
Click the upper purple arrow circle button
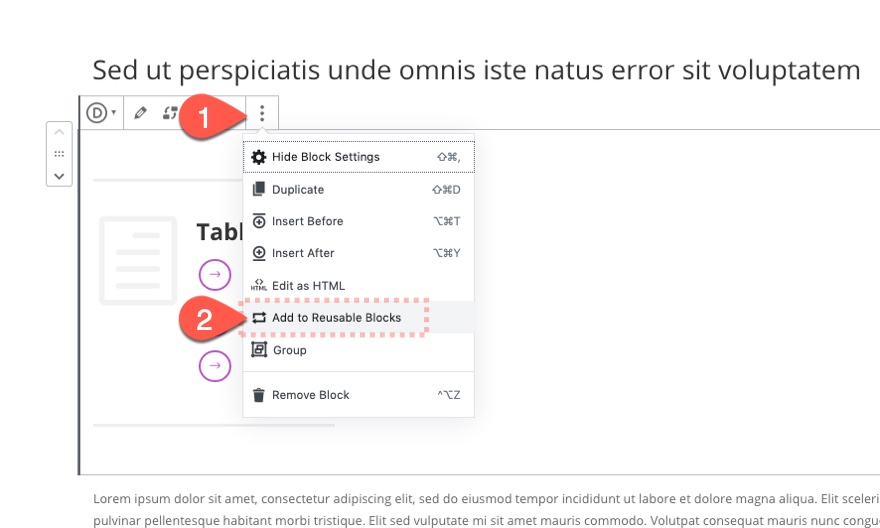point(215,274)
